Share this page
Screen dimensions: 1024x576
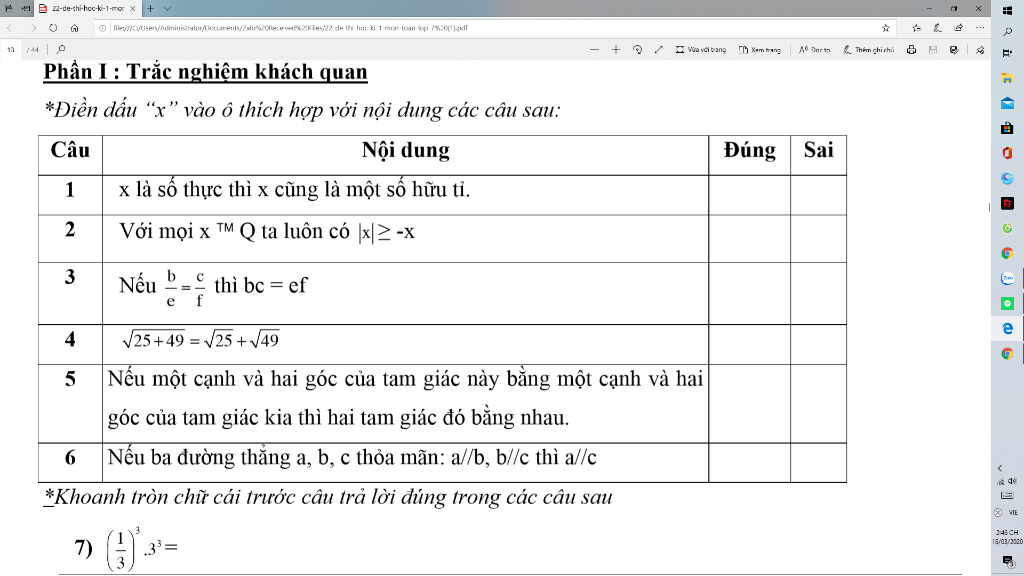[x=958, y=28]
